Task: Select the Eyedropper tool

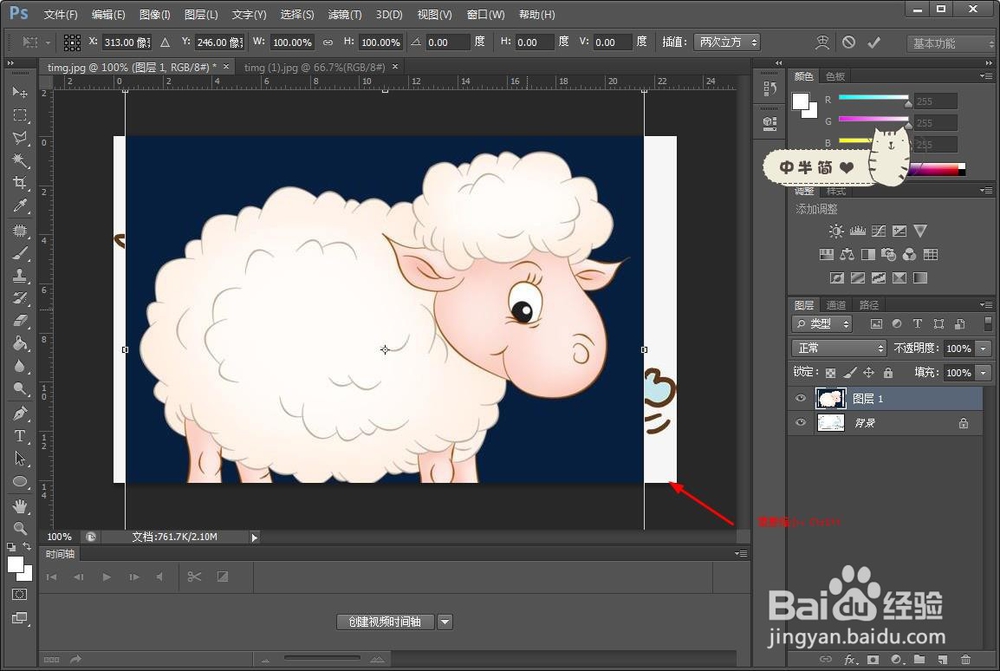Action: (20, 205)
